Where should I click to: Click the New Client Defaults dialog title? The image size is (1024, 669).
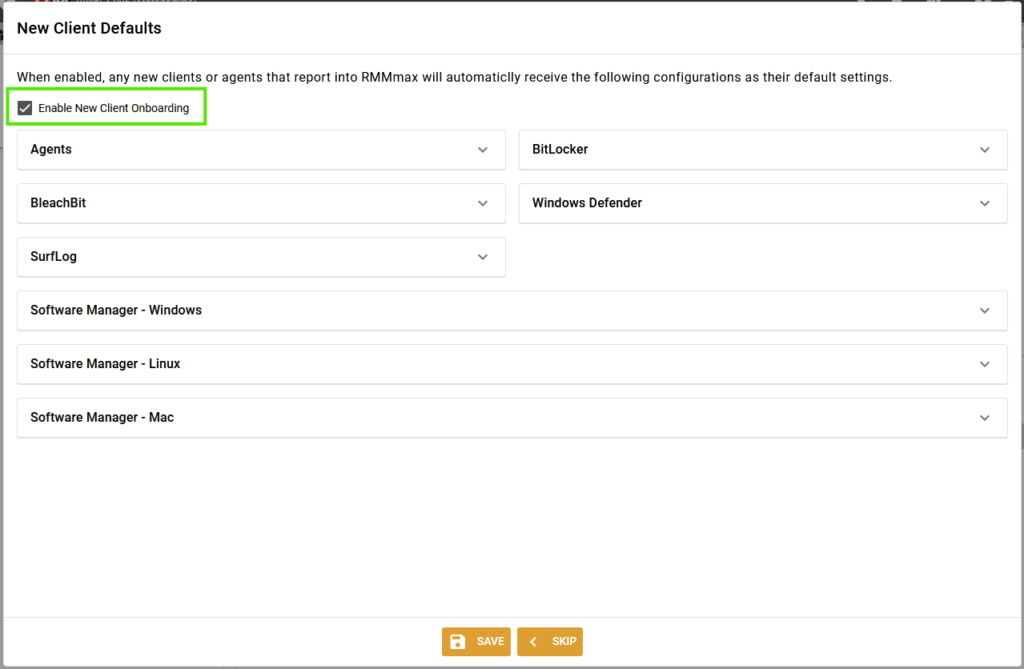click(89, 28)
